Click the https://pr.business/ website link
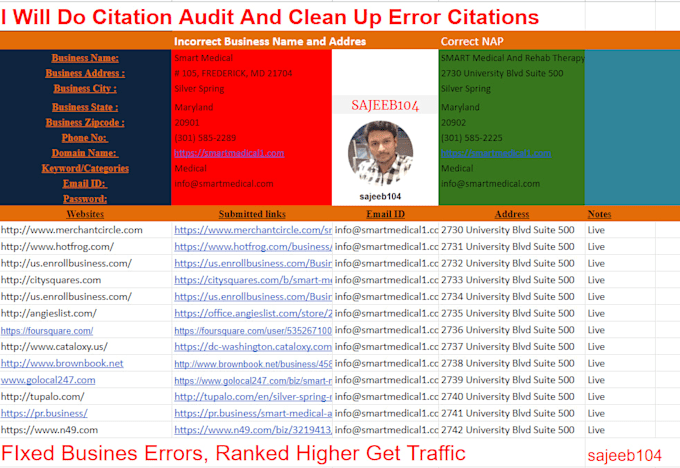This screenshot has height=468, width=680. click(44, 413)
